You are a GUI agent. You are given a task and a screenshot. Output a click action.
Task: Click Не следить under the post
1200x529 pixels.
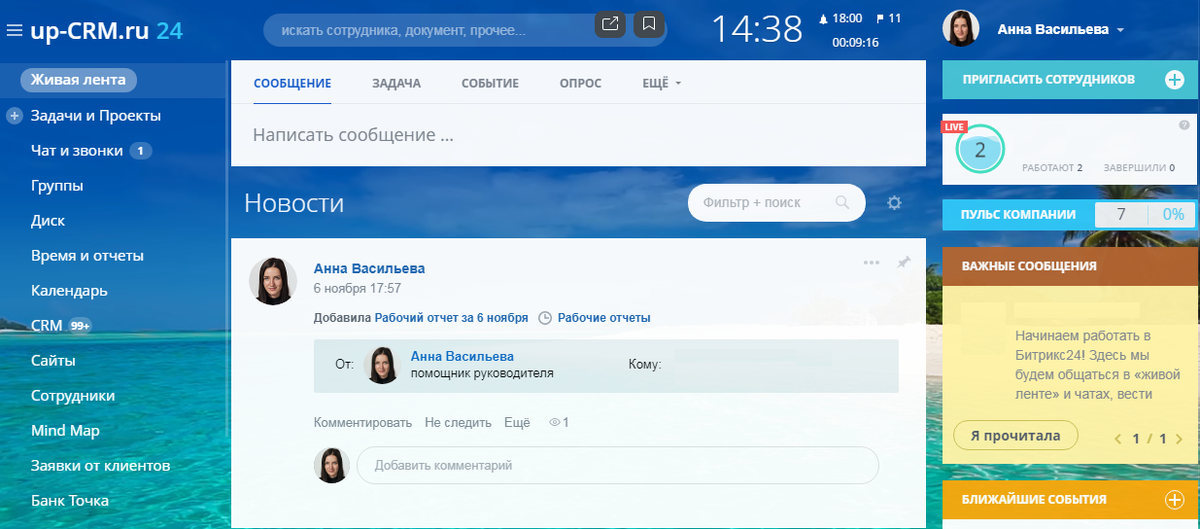458,423
